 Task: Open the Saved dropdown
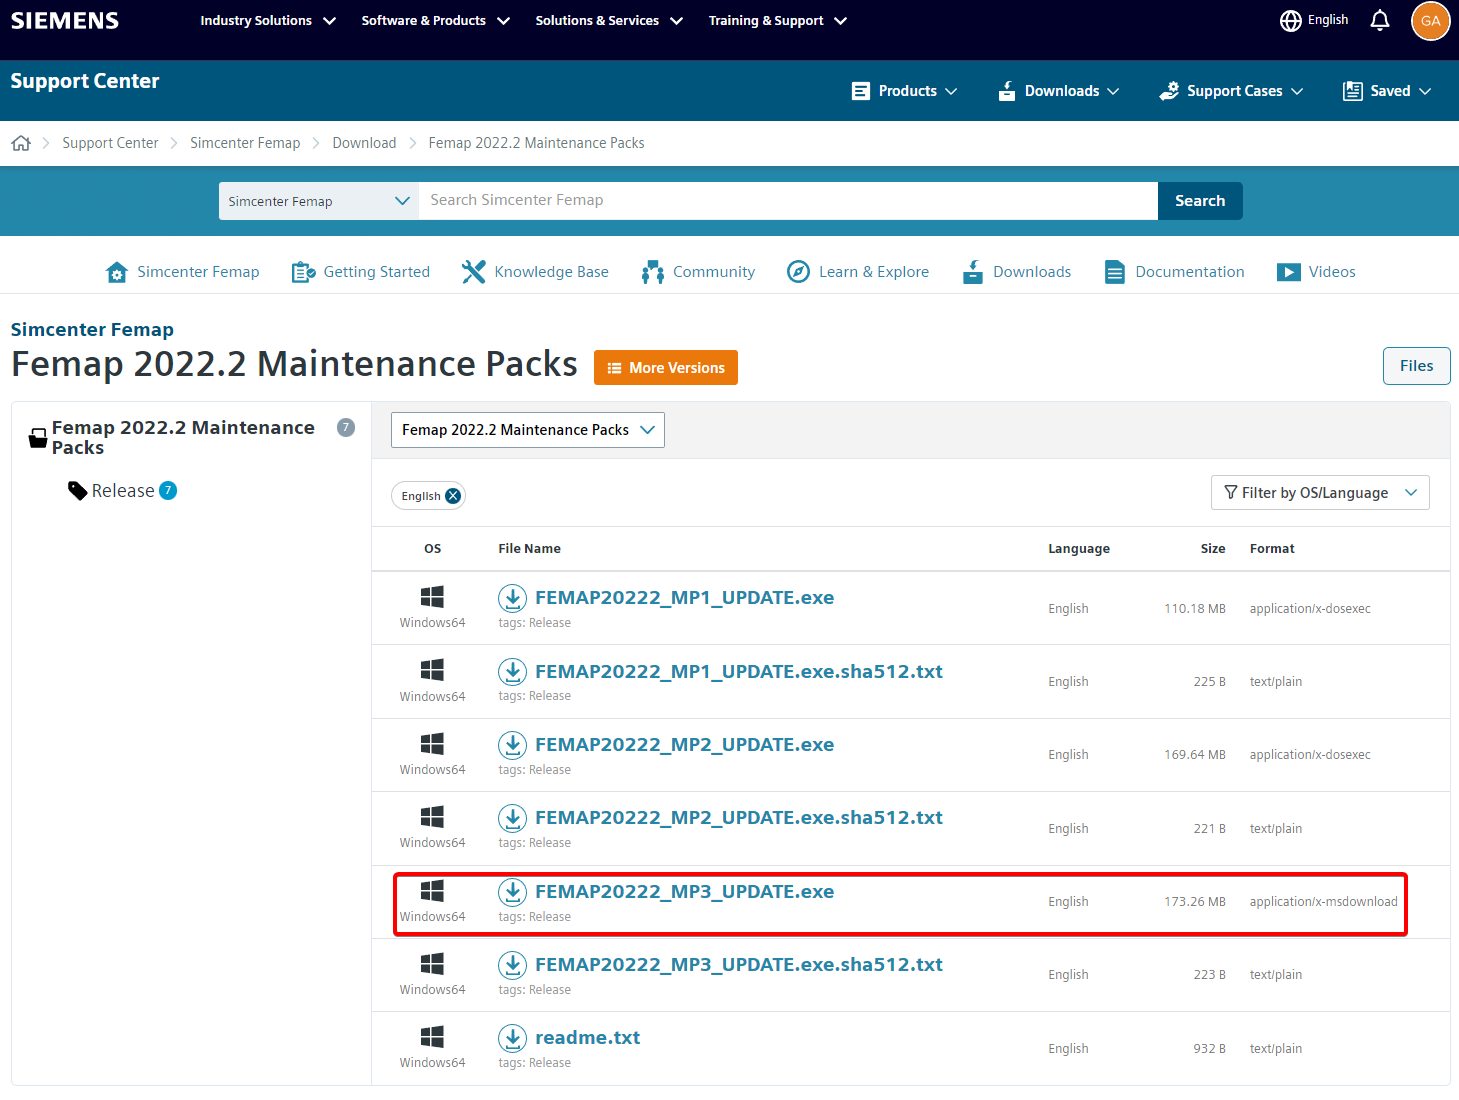point(1387,91)
